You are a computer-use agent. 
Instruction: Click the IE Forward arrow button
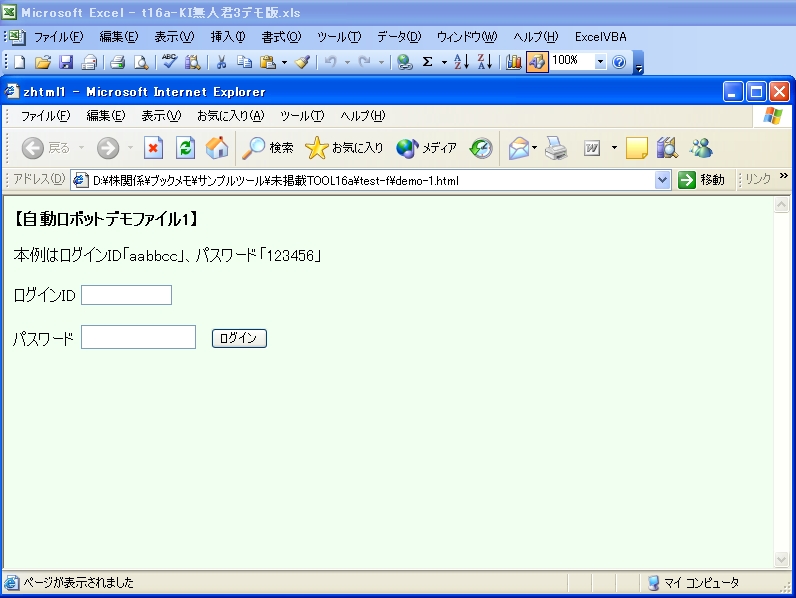click(108, 148)
